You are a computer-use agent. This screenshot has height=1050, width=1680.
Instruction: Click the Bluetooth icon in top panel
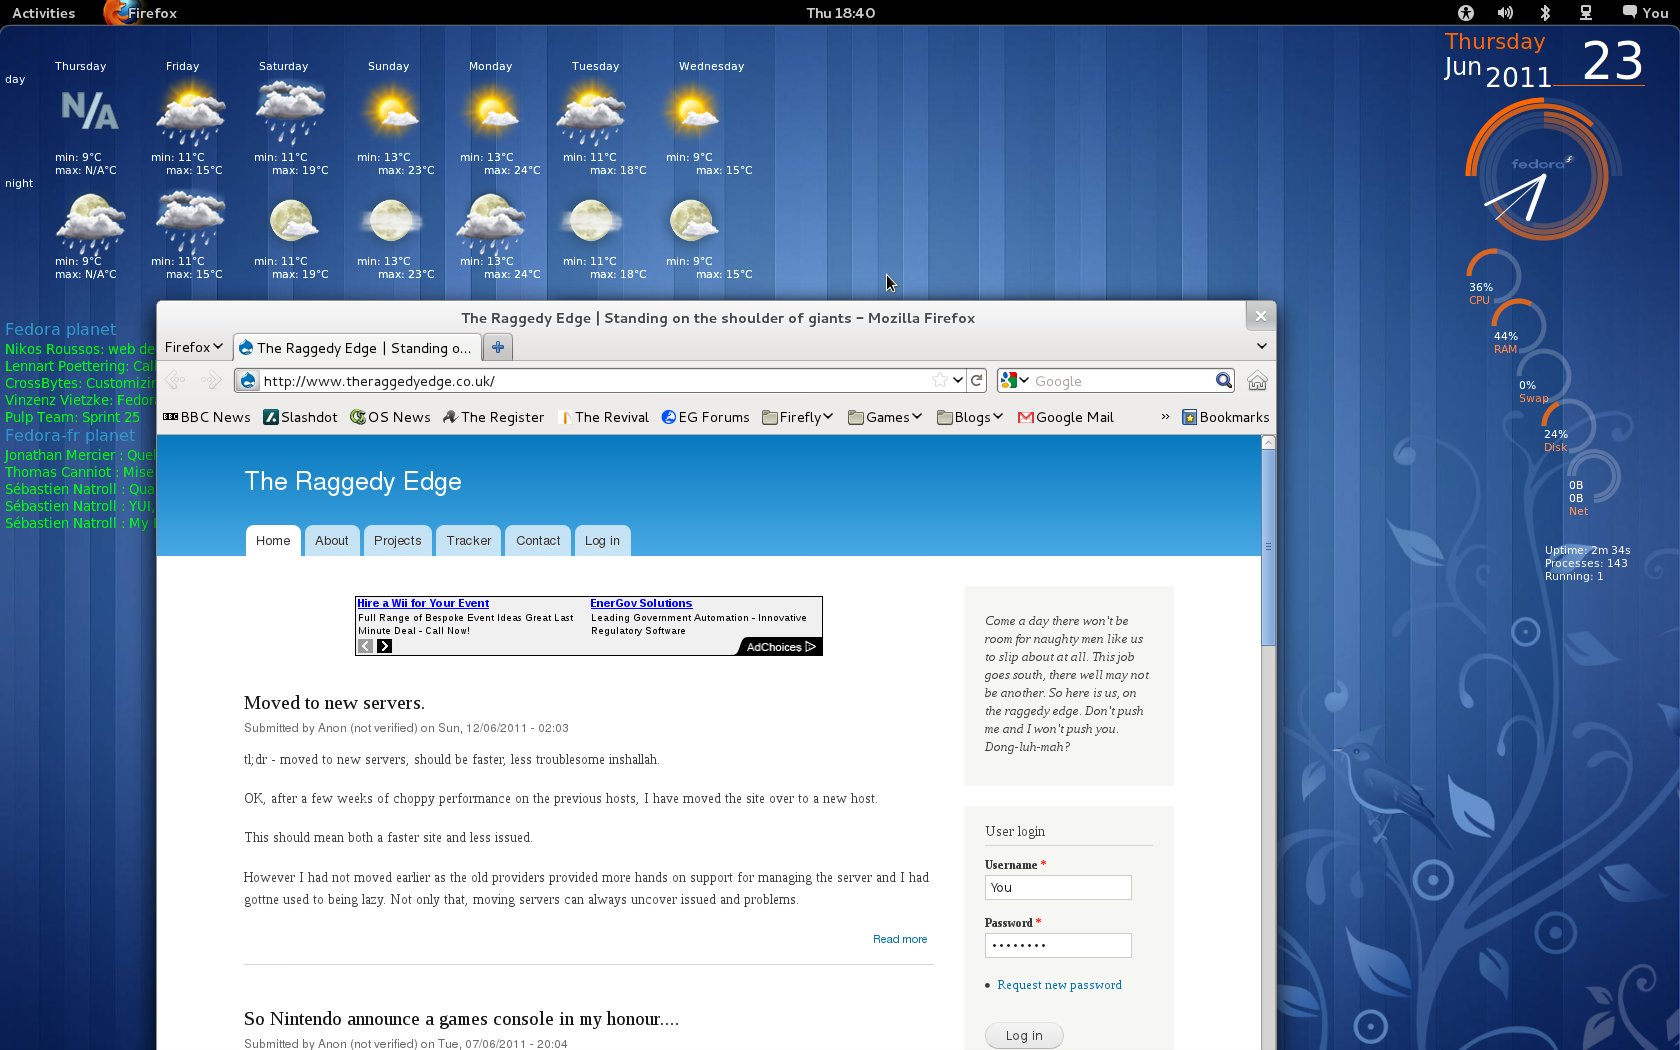[x=1545, y=13]
